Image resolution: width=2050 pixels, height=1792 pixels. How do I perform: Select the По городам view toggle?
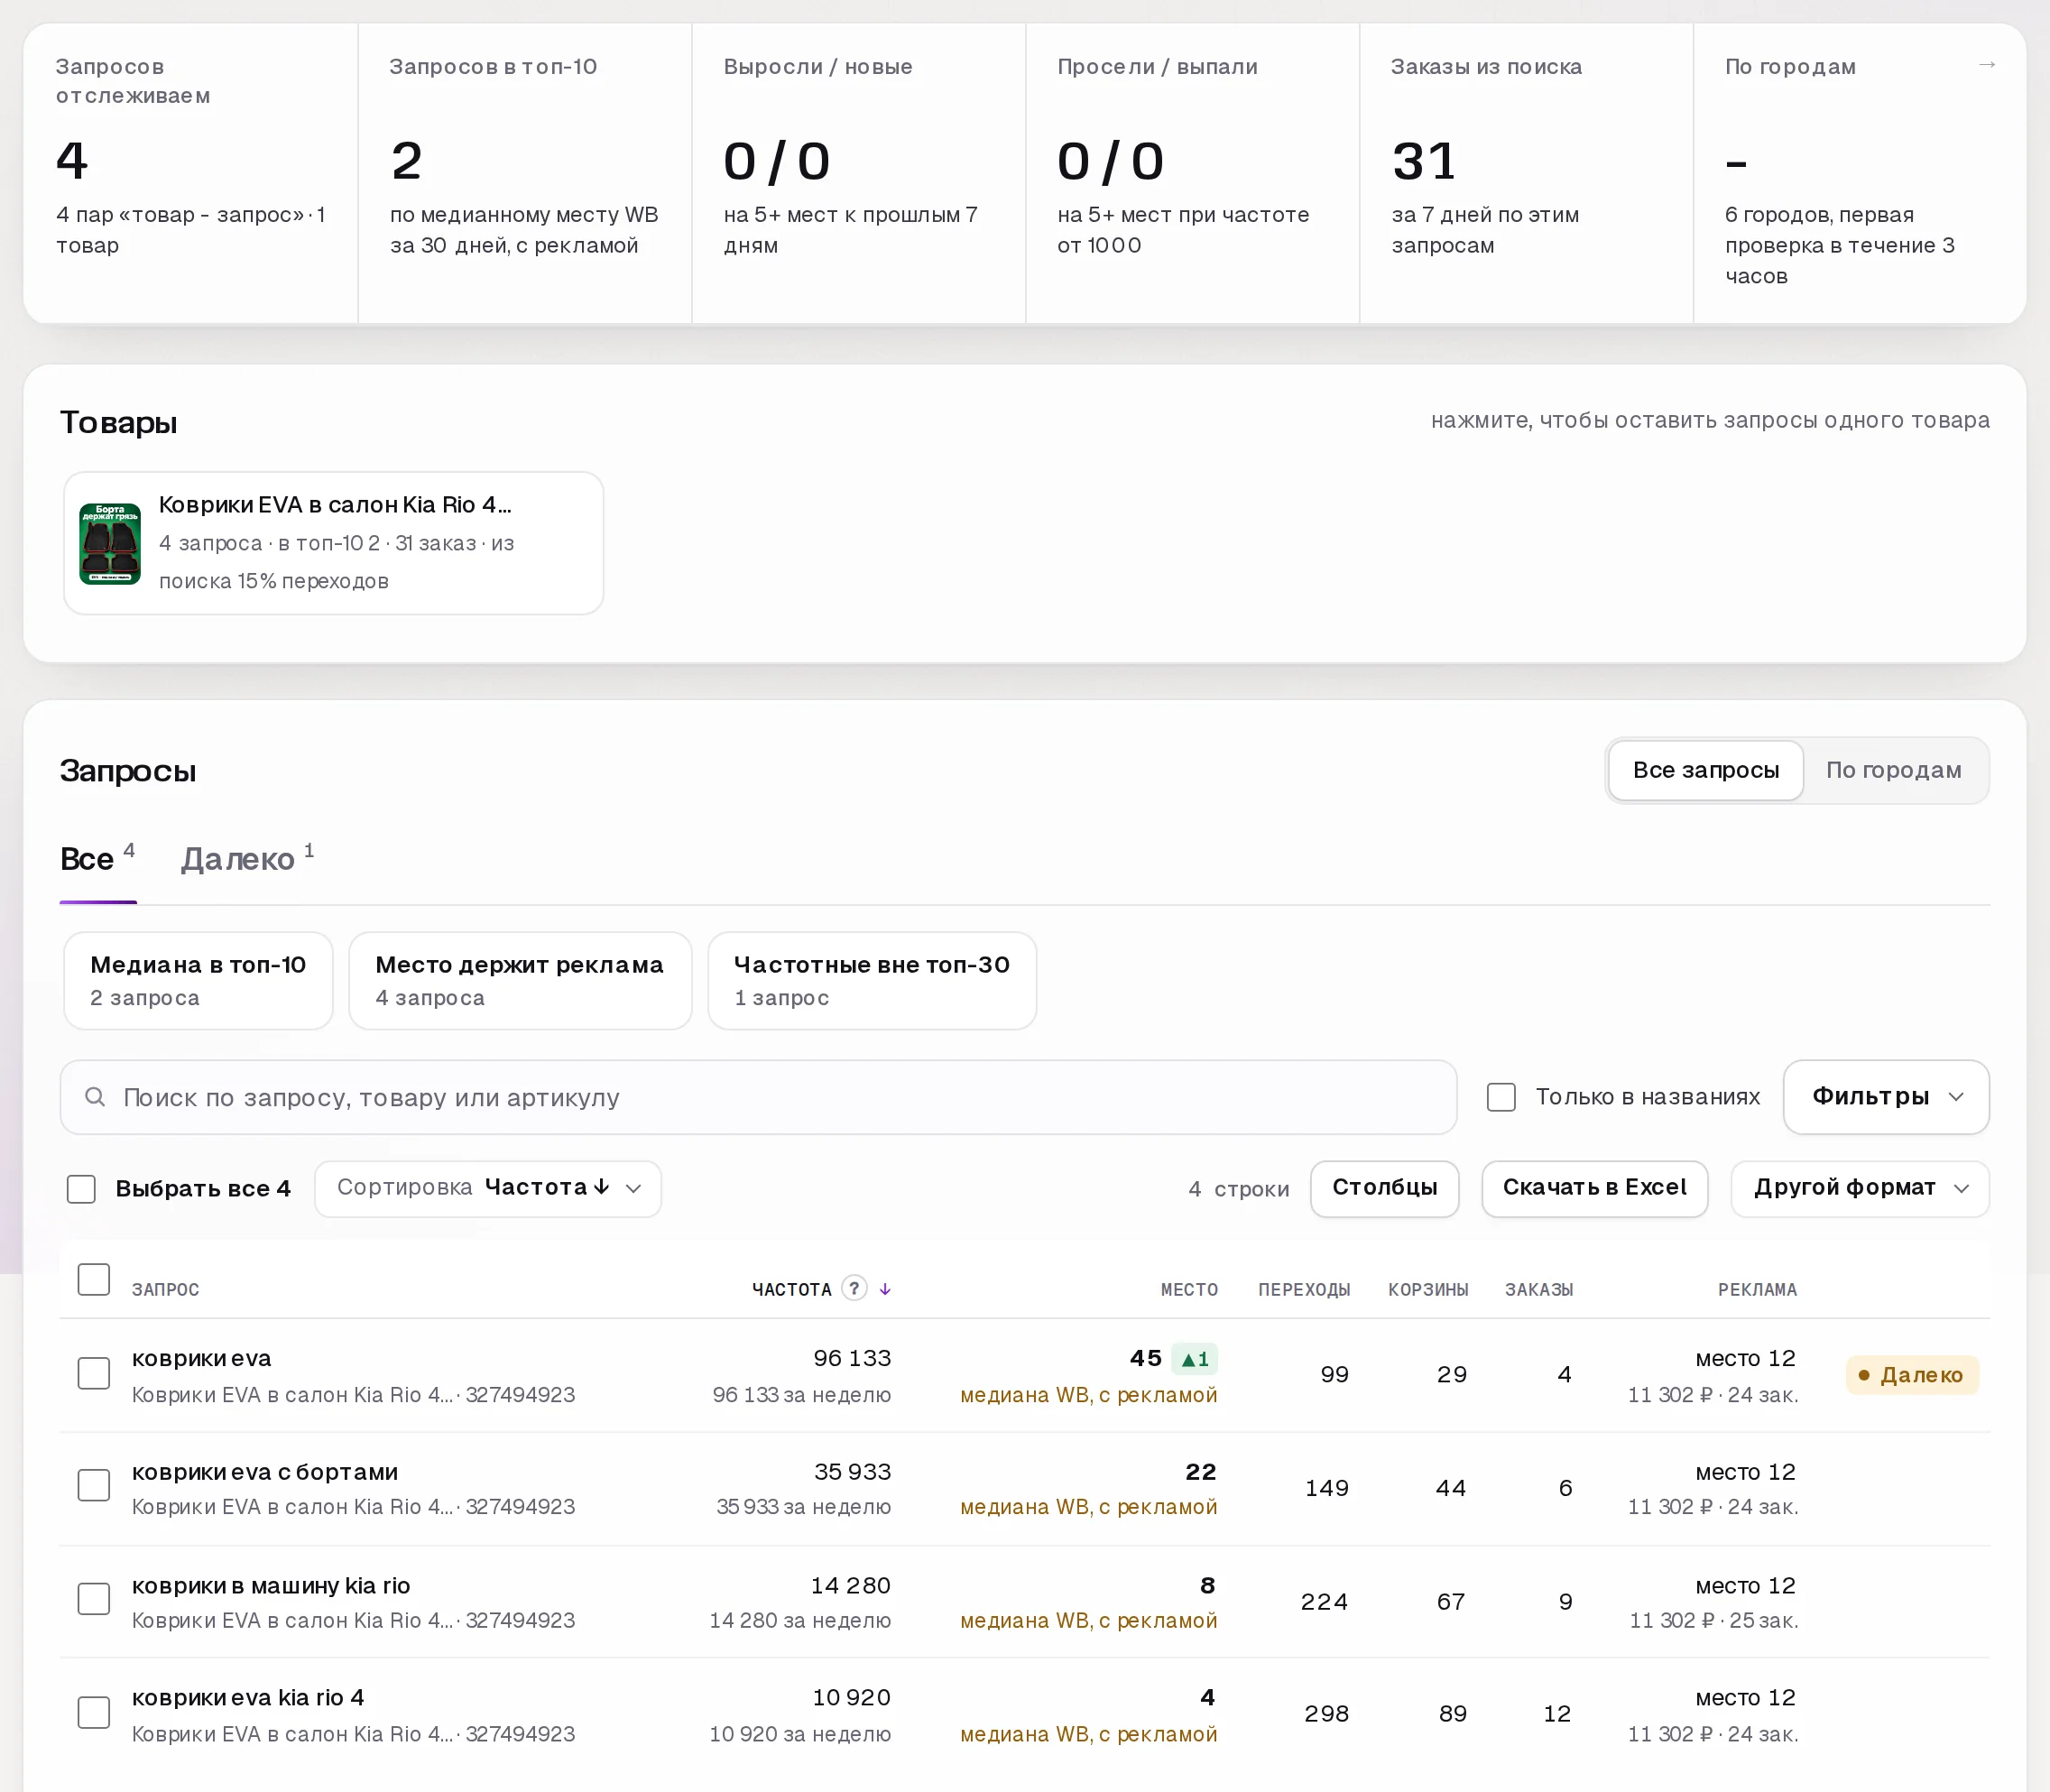[x=1893, y=770]
